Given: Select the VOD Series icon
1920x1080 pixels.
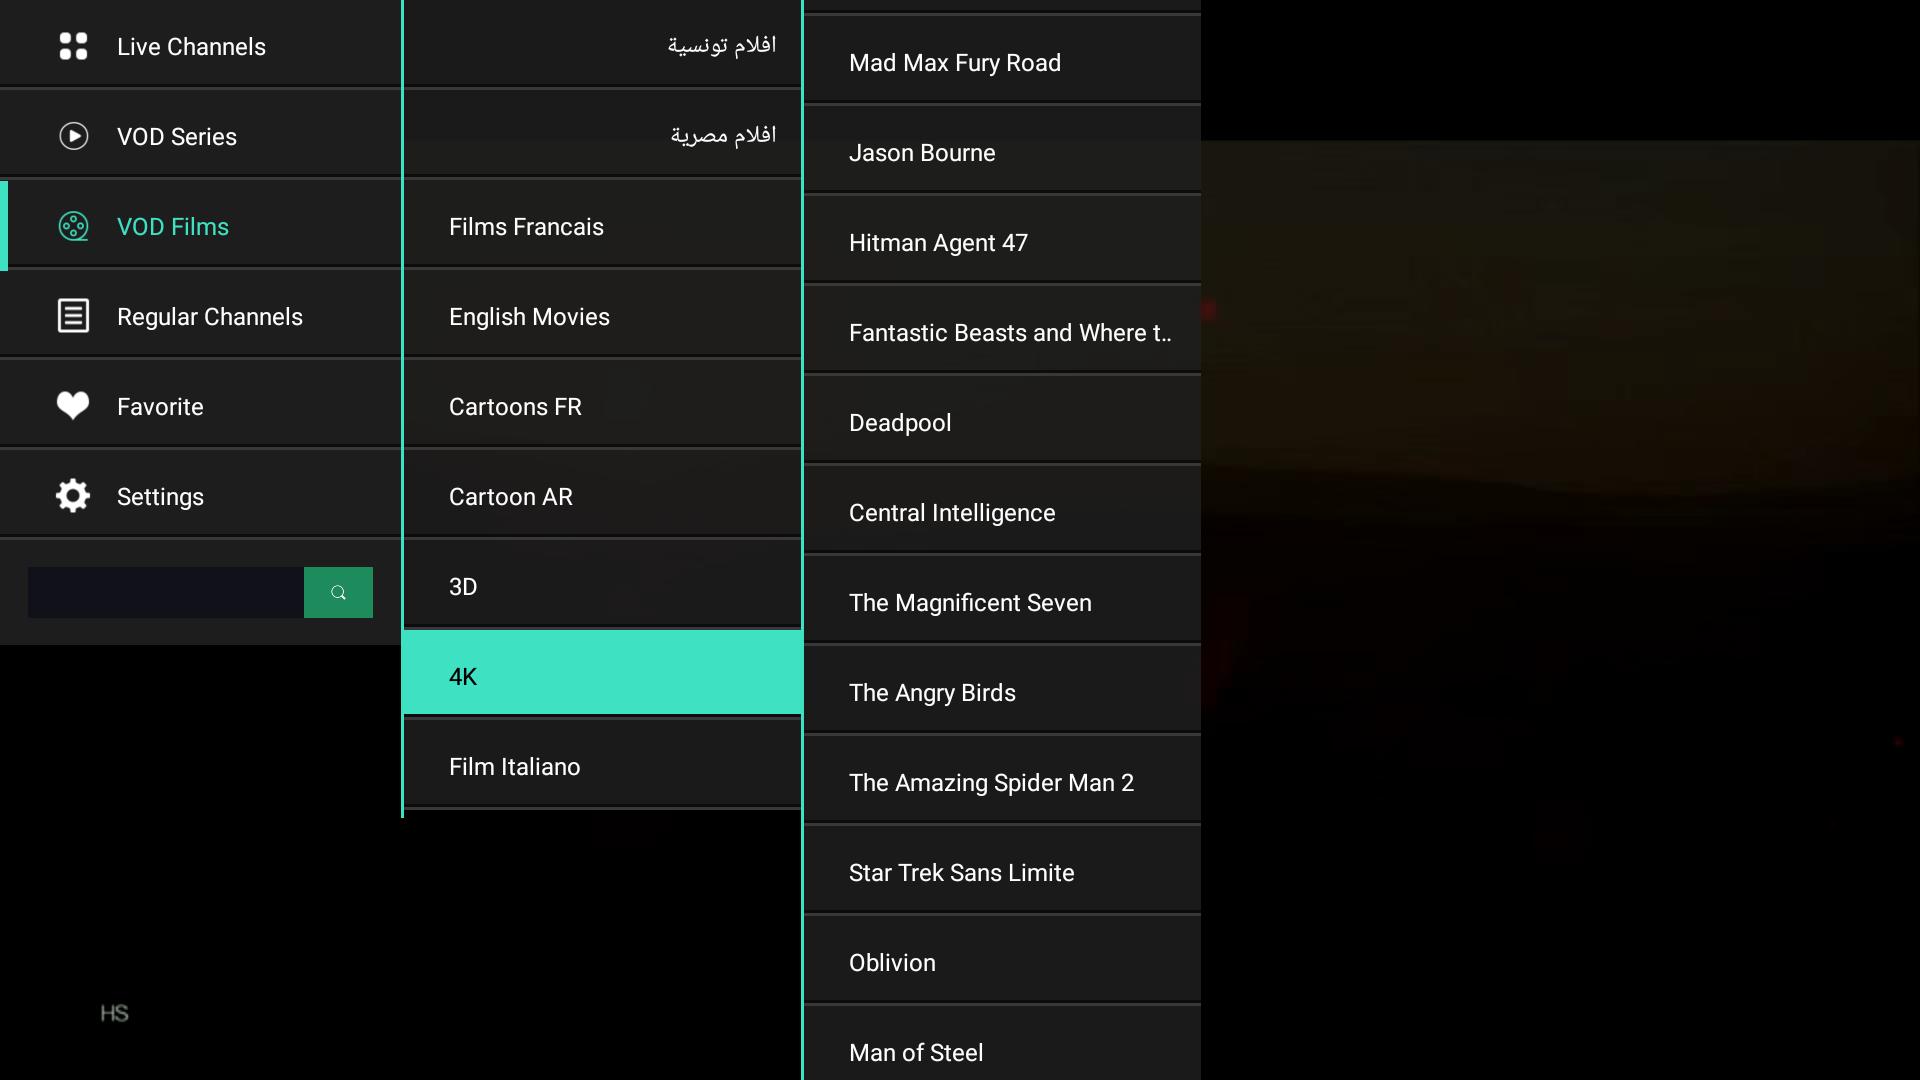Looking at the screenshot, I should [x=73, y=136].
